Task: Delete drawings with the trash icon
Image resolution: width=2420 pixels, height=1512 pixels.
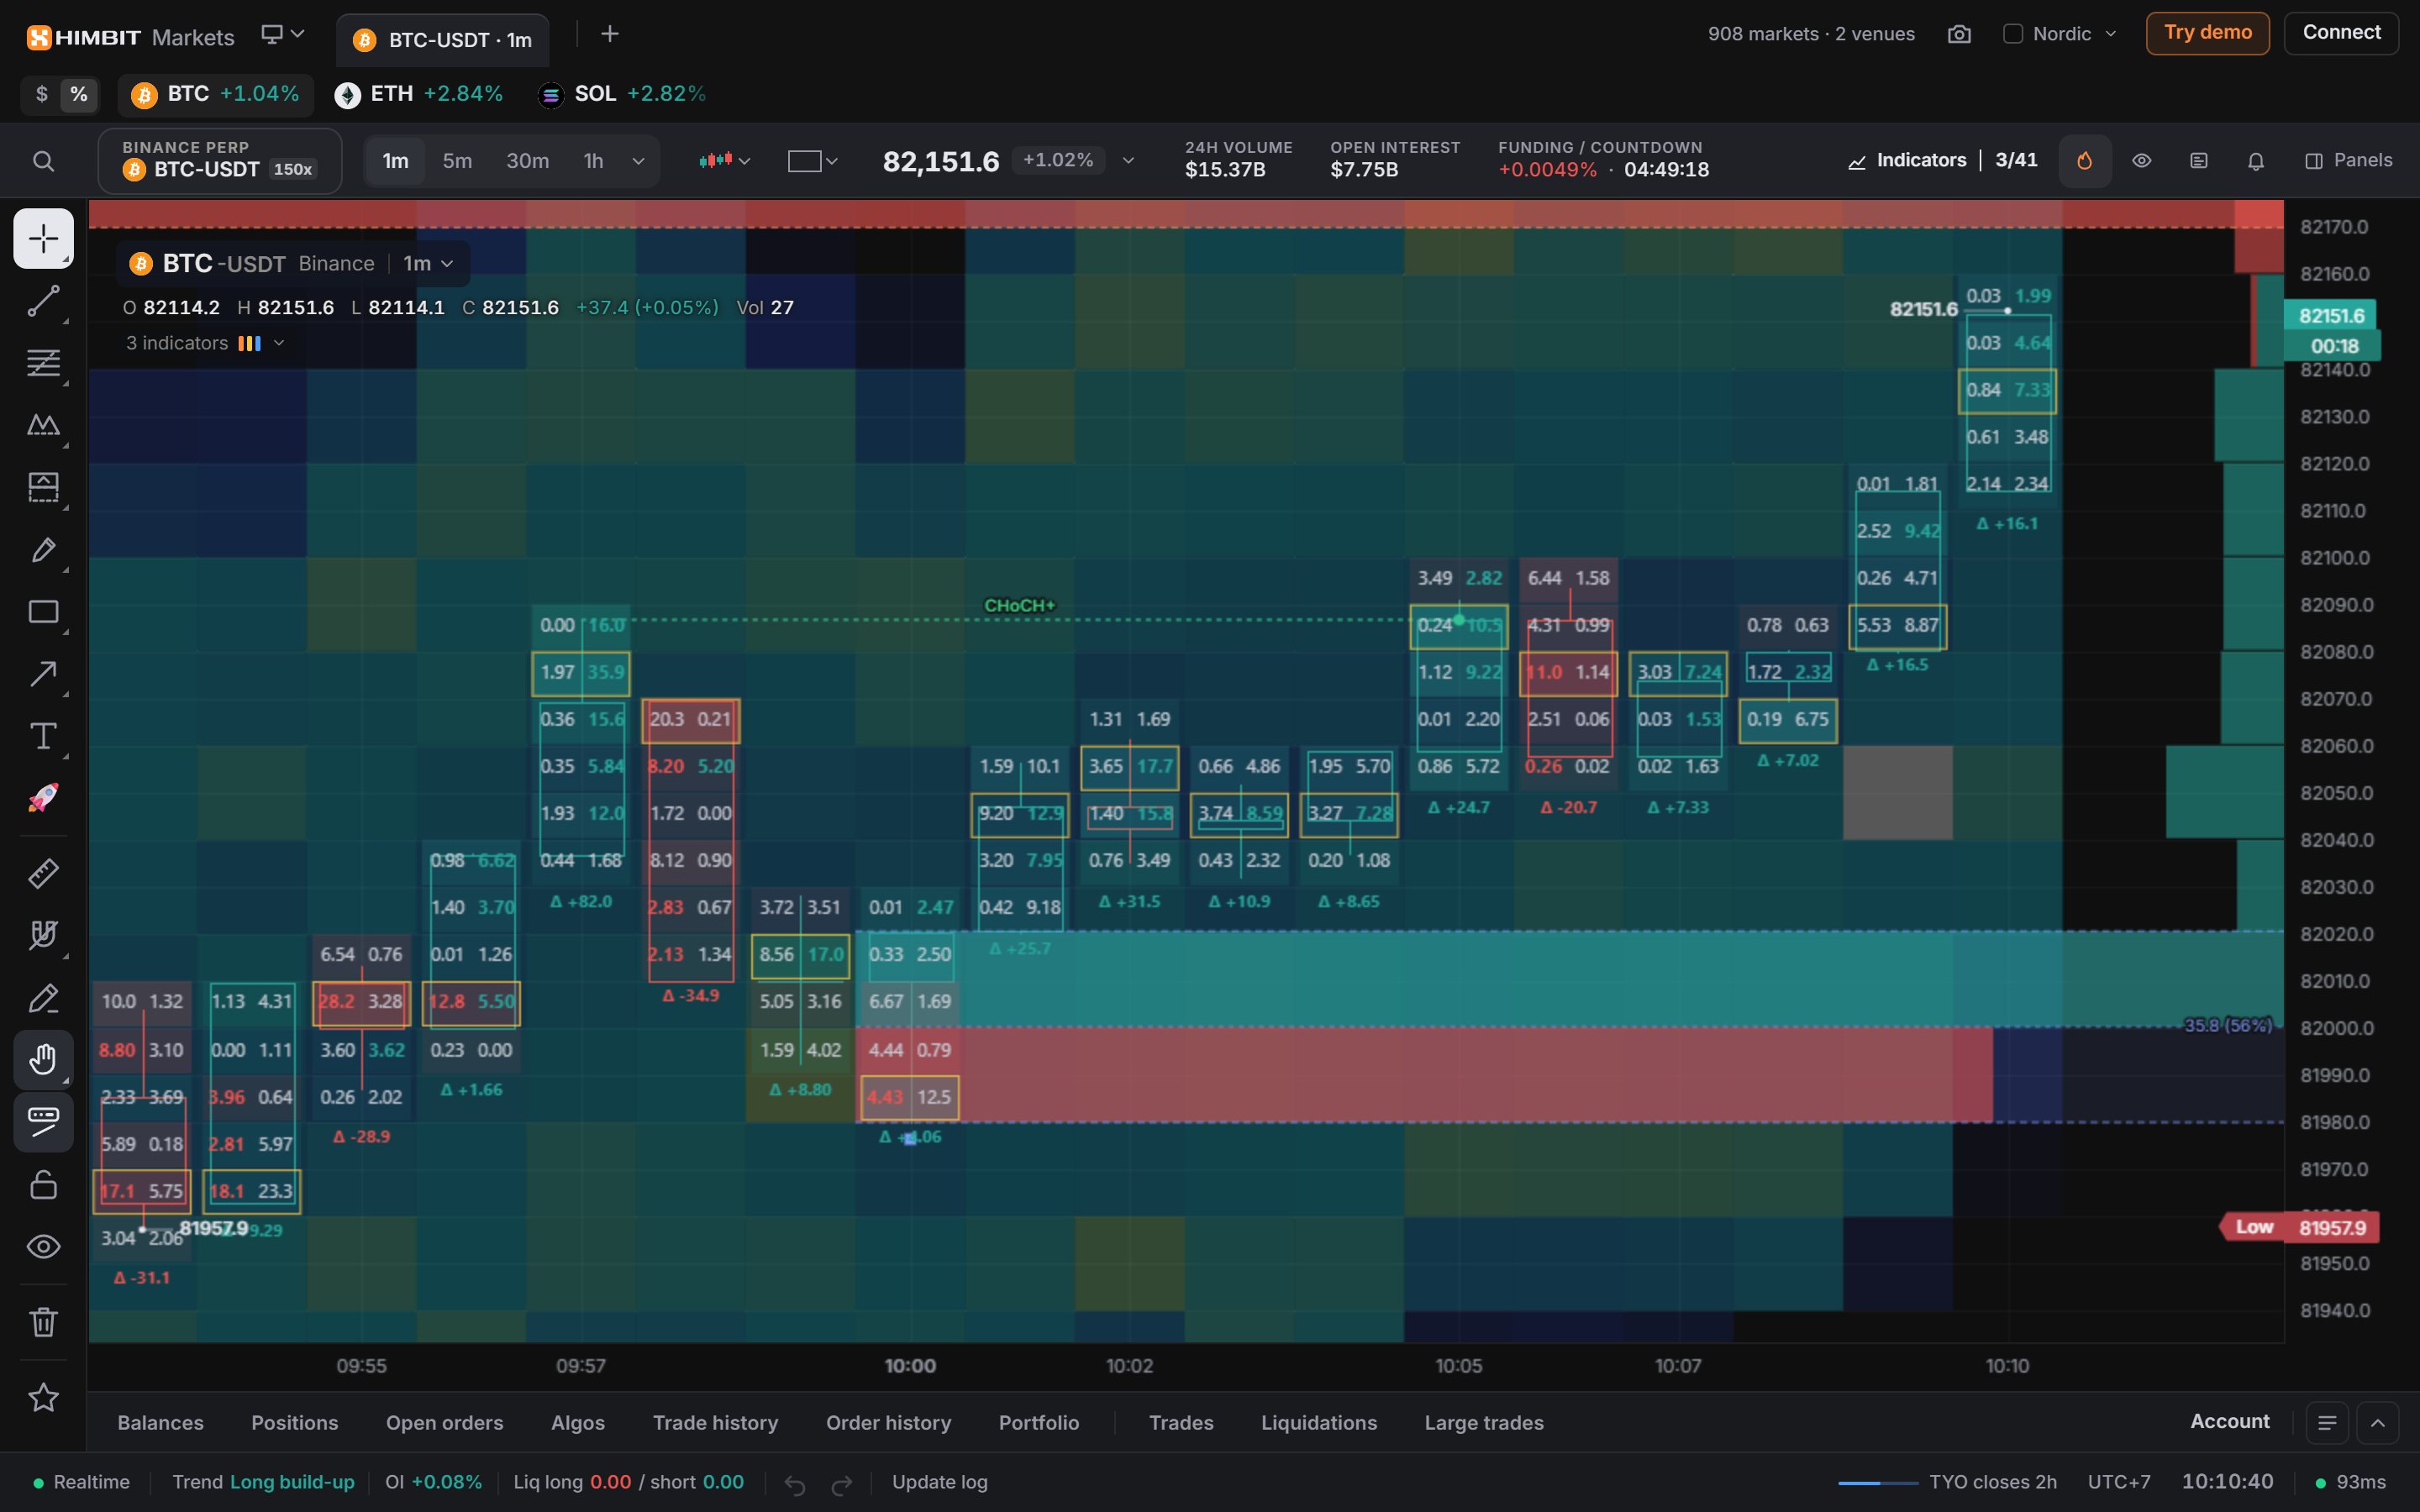Action: pos(43,1322)
